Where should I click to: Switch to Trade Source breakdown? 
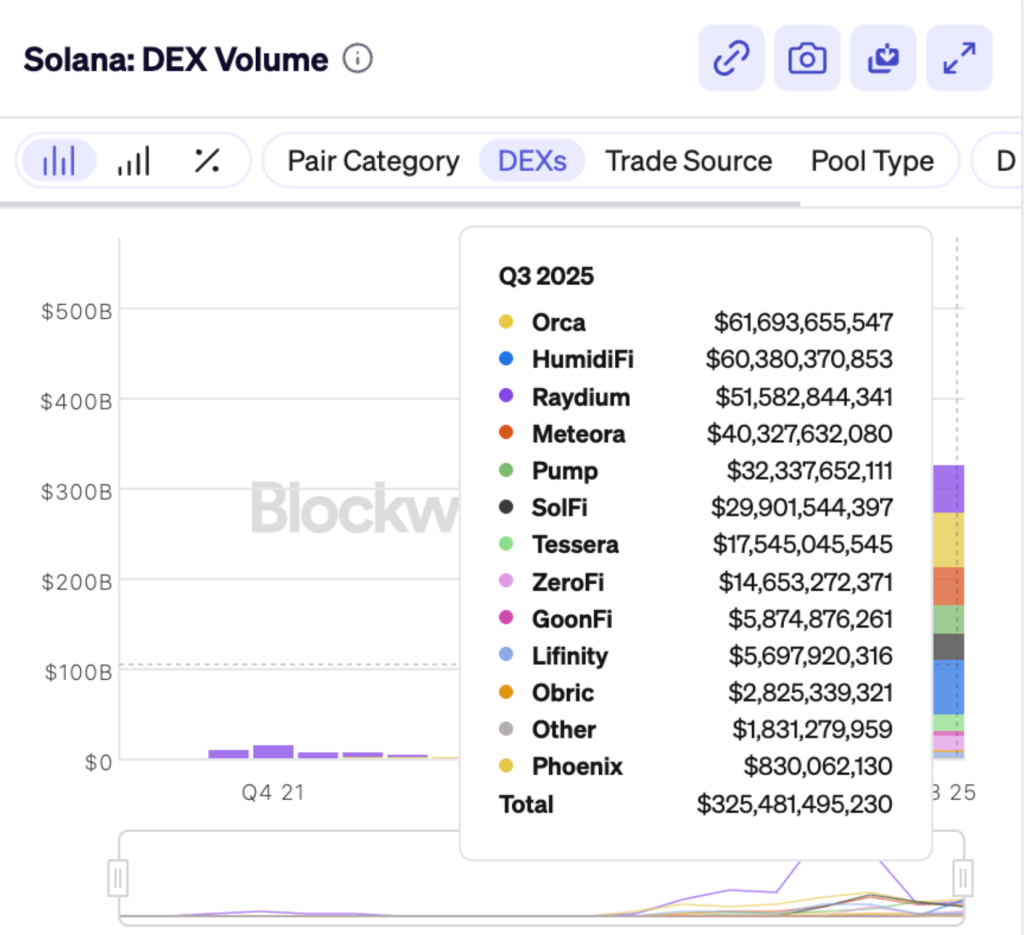[x=688, y=161]
